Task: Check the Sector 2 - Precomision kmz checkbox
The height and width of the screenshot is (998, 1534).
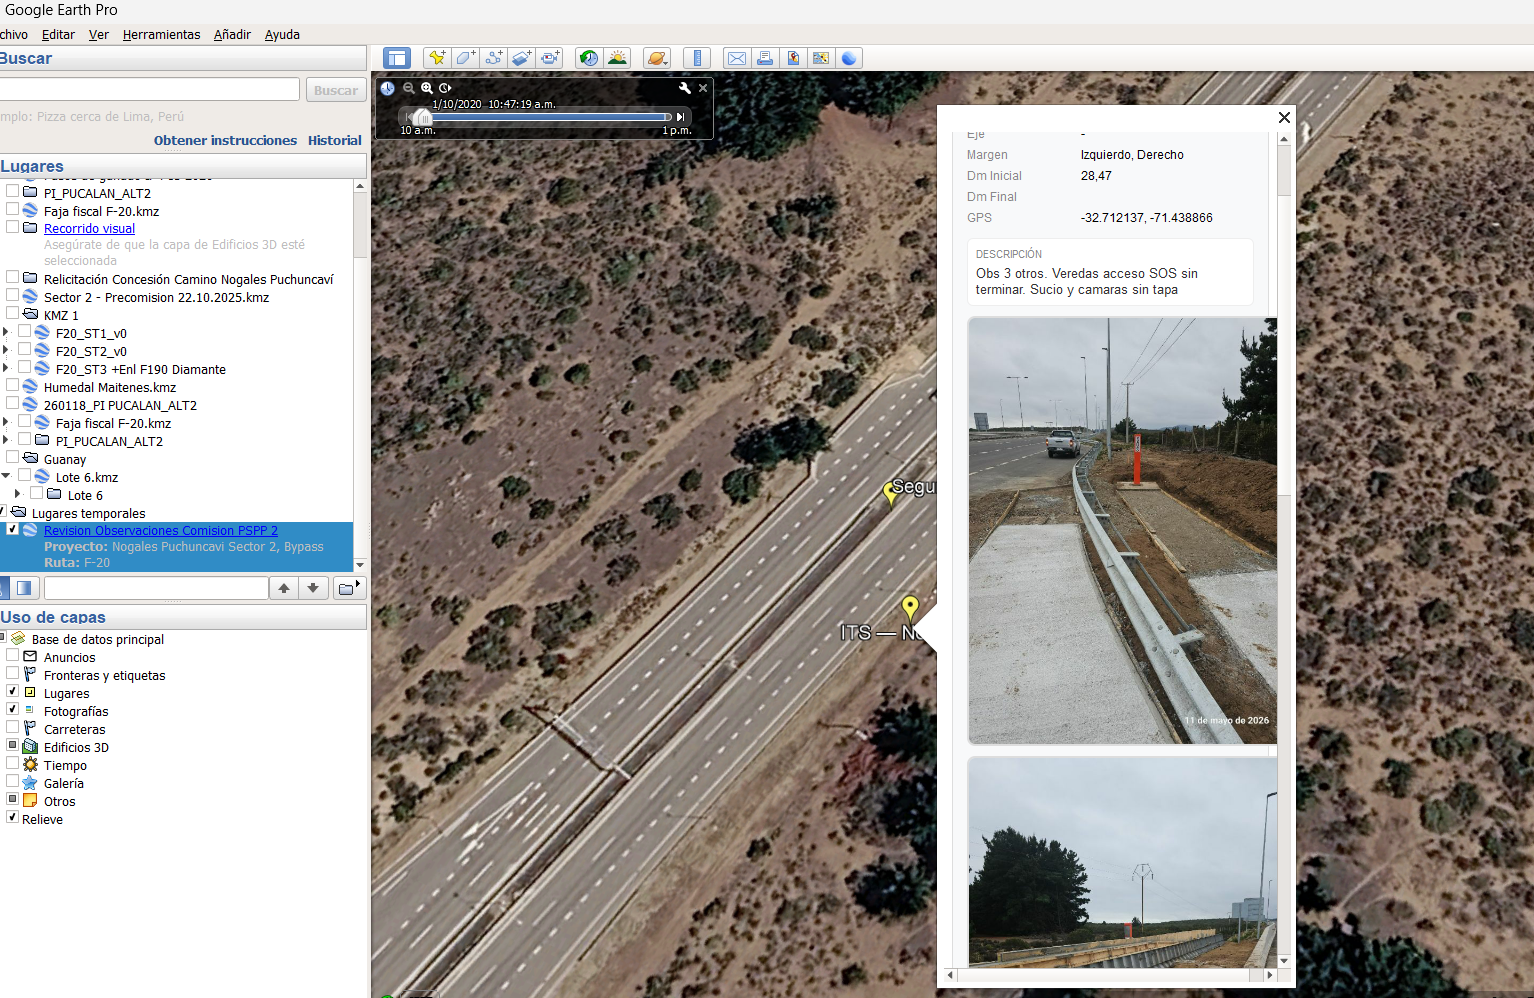Action: [x=13, y=295]
